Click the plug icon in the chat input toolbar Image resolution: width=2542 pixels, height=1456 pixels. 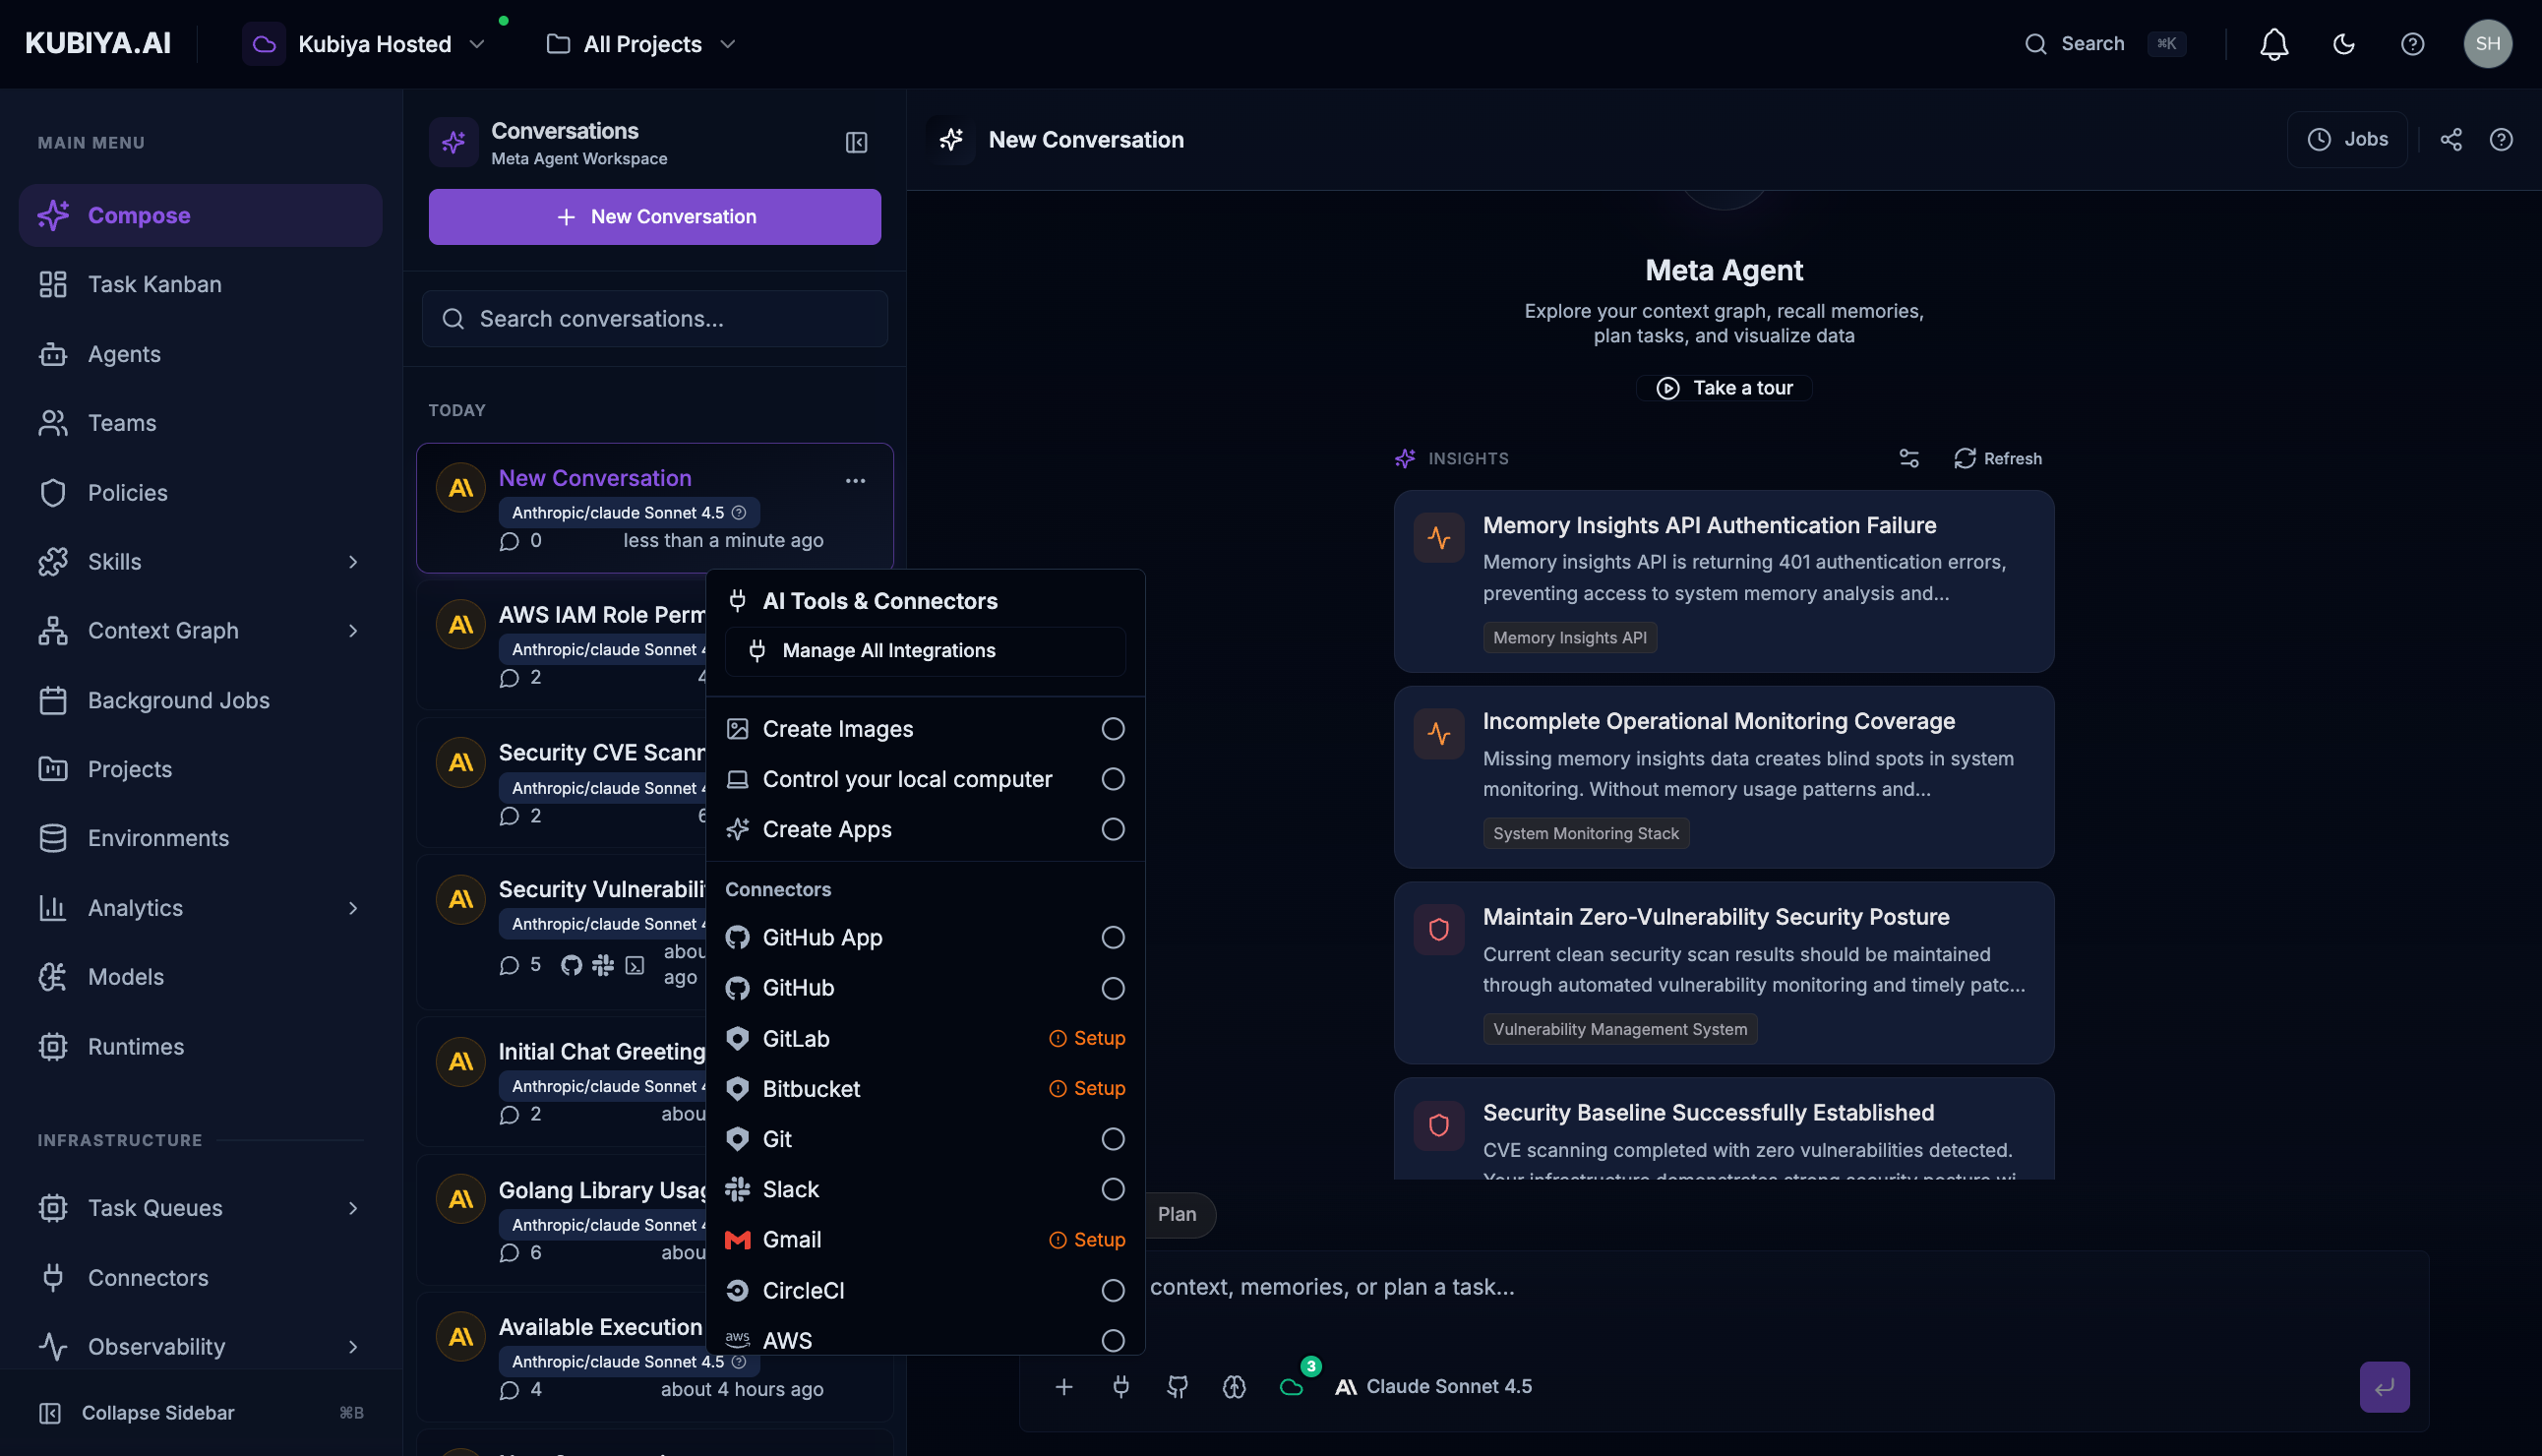pos(1121,1387)
